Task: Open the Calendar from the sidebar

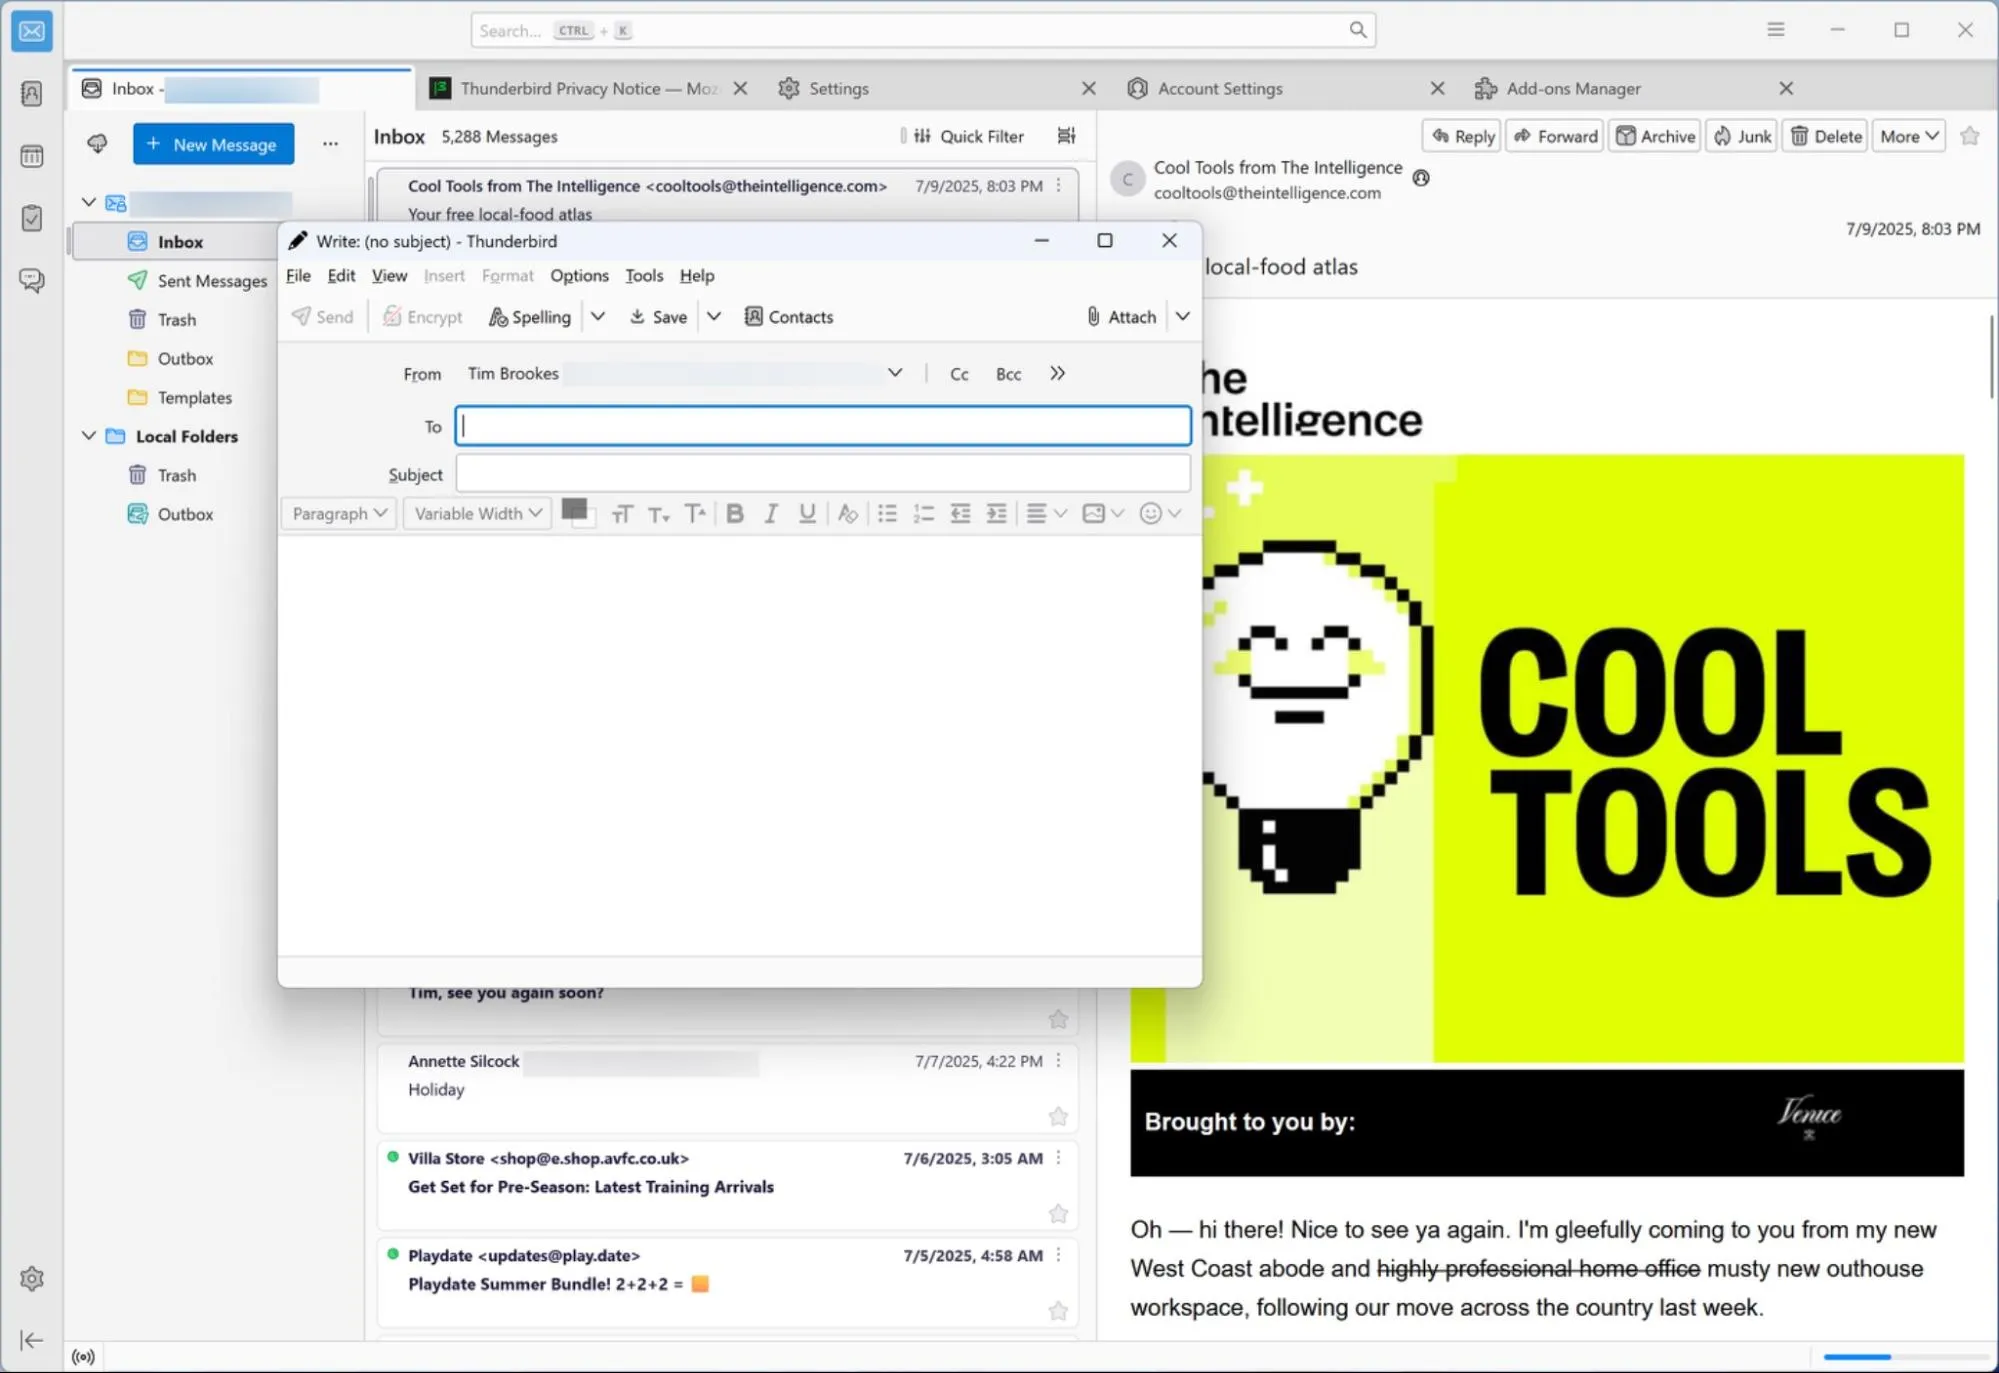Action: (31, 156)
